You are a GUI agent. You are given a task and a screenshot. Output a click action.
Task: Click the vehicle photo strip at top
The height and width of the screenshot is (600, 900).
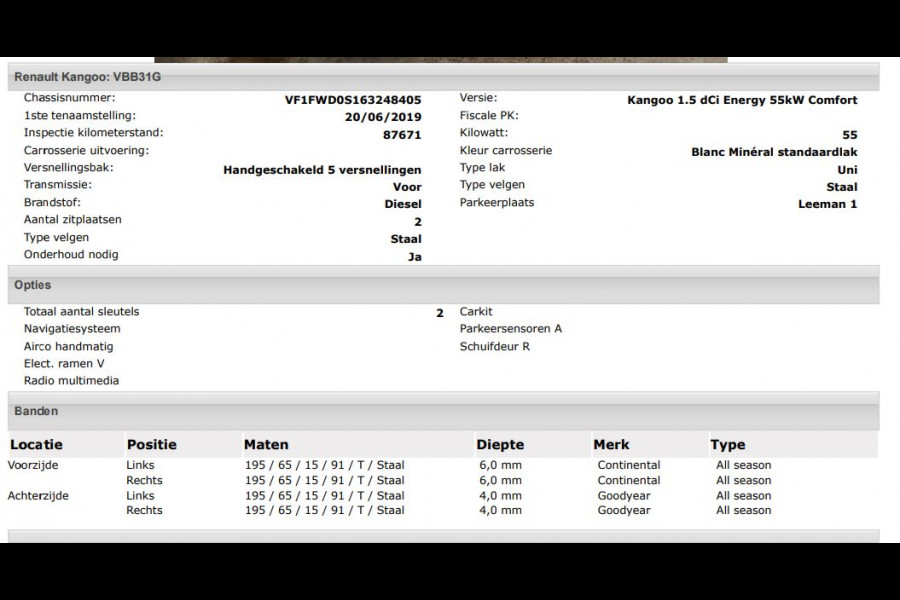pos(440,59)
